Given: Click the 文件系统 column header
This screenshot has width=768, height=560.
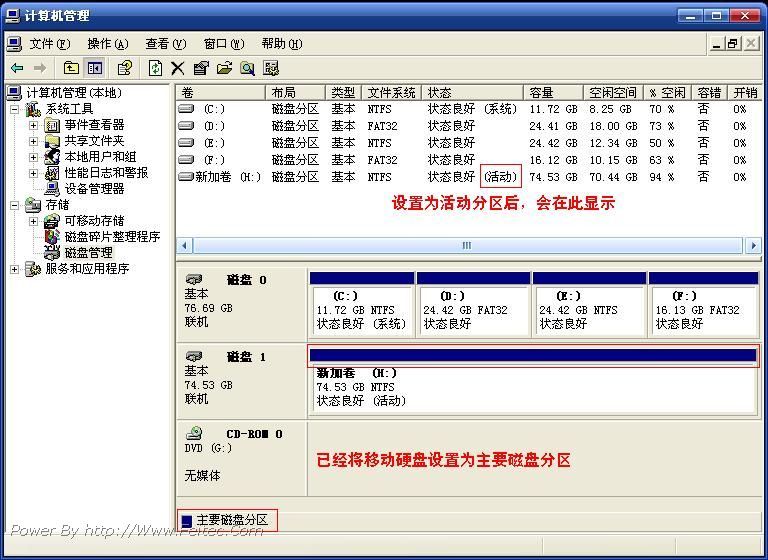Looking at the screenshot, I should pyautogui.click(x=391, y=92).
